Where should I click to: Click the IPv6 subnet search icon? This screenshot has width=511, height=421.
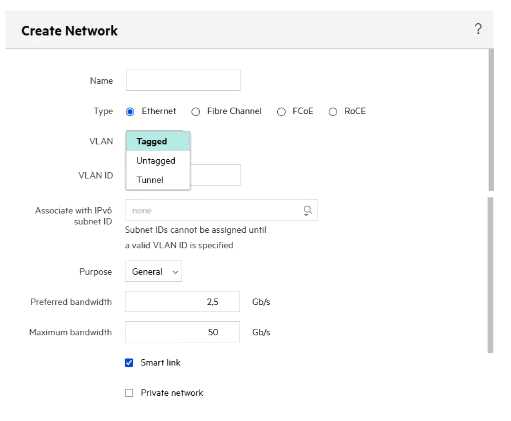point(307,210)
